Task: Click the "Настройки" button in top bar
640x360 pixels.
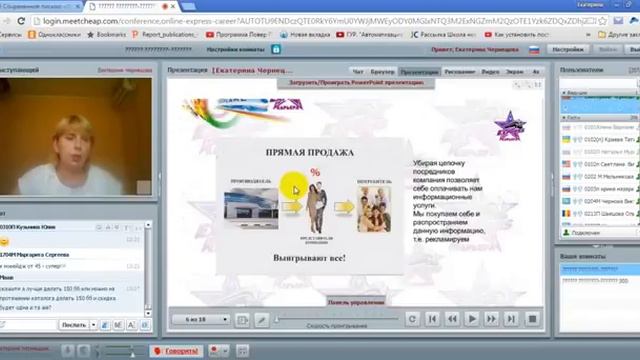Action: [568, 49]
